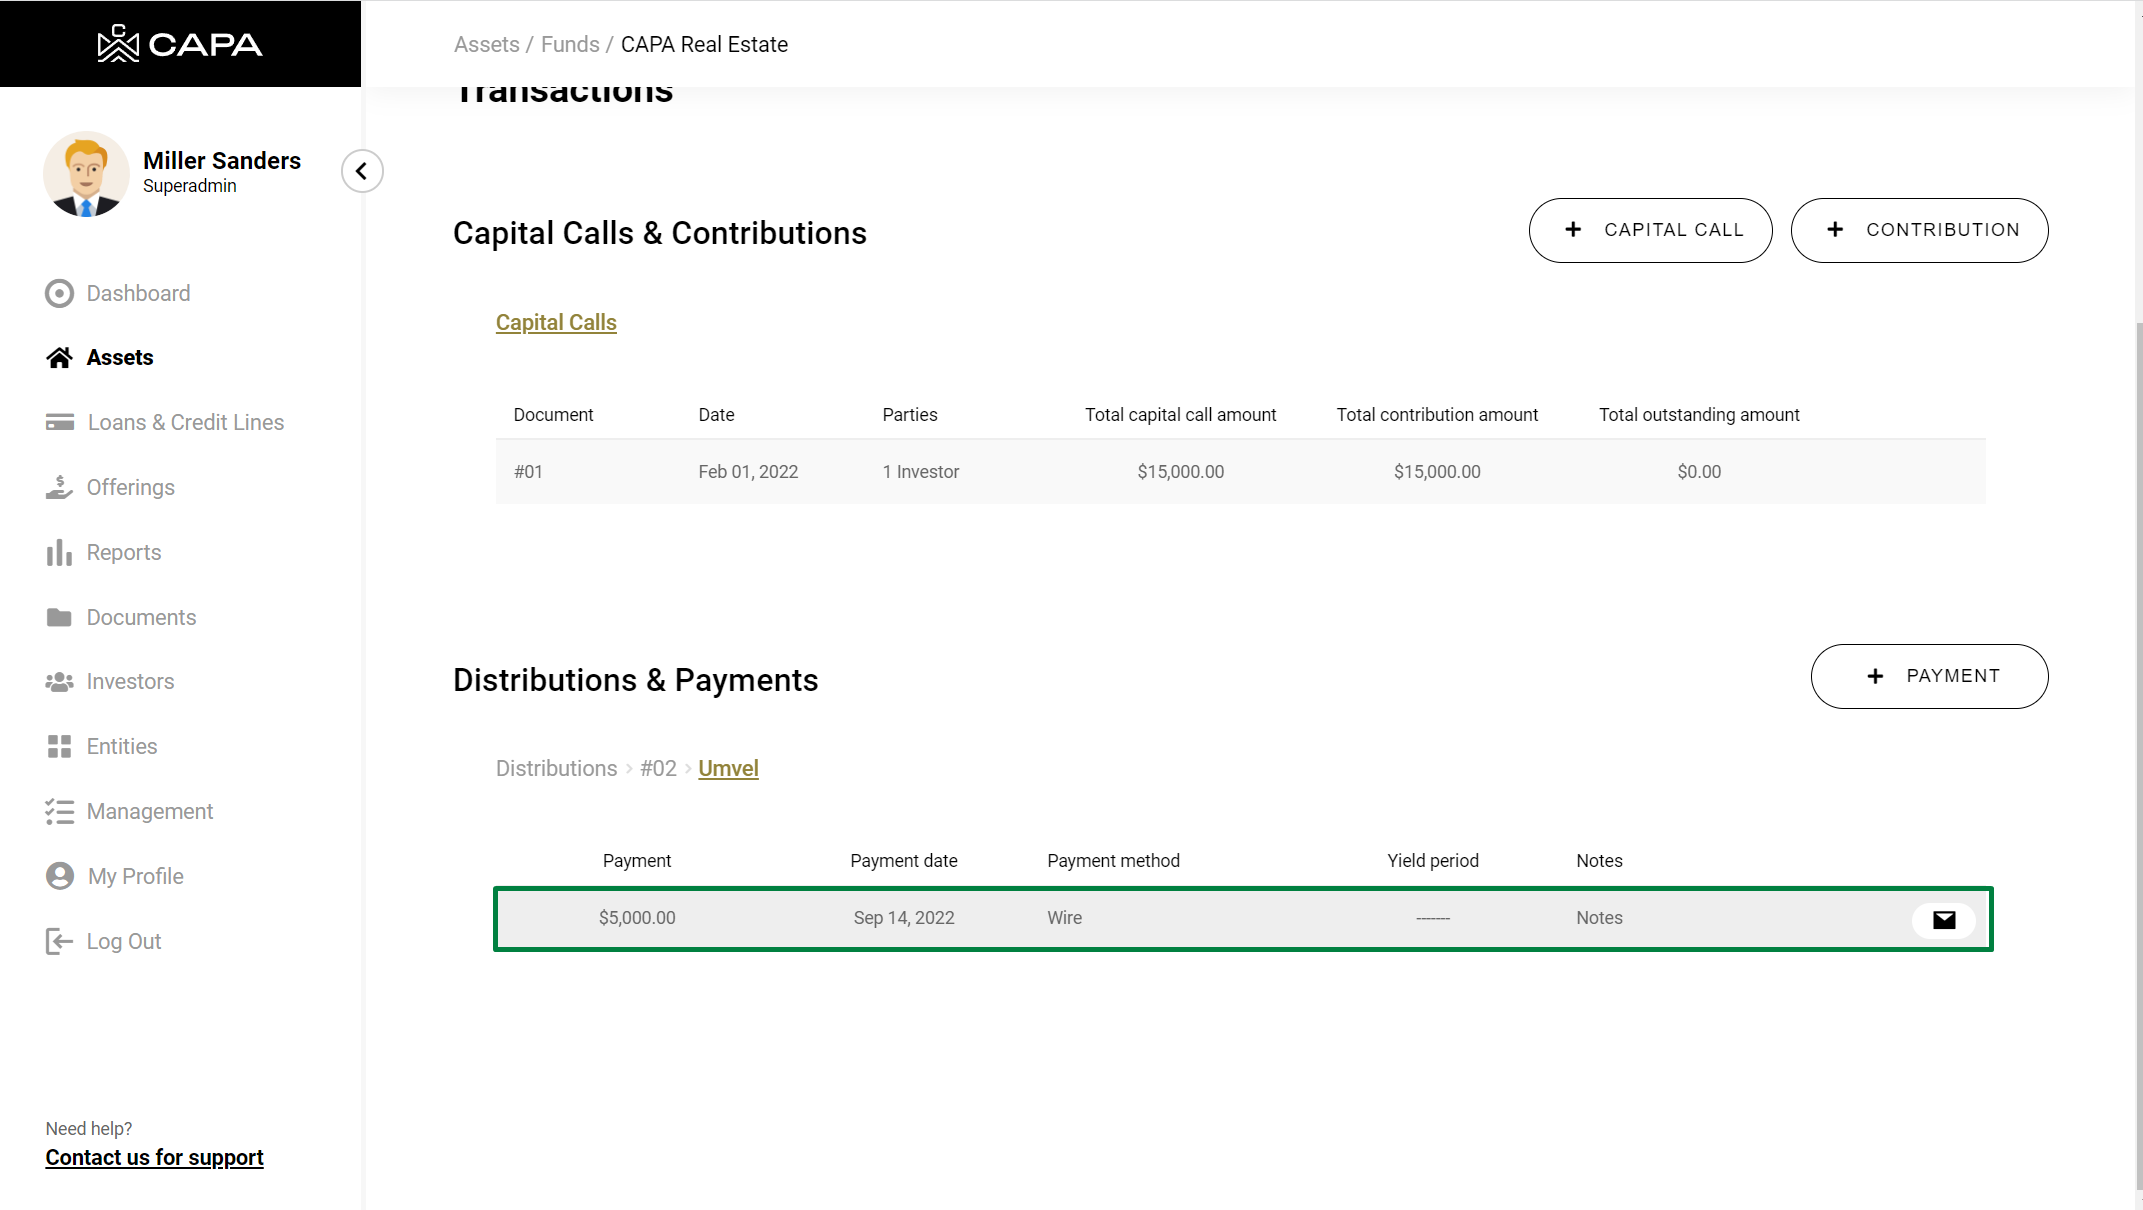Screen dimensions: 2143x1210
Task: Add a new Payment
Action: (1928, 676)
